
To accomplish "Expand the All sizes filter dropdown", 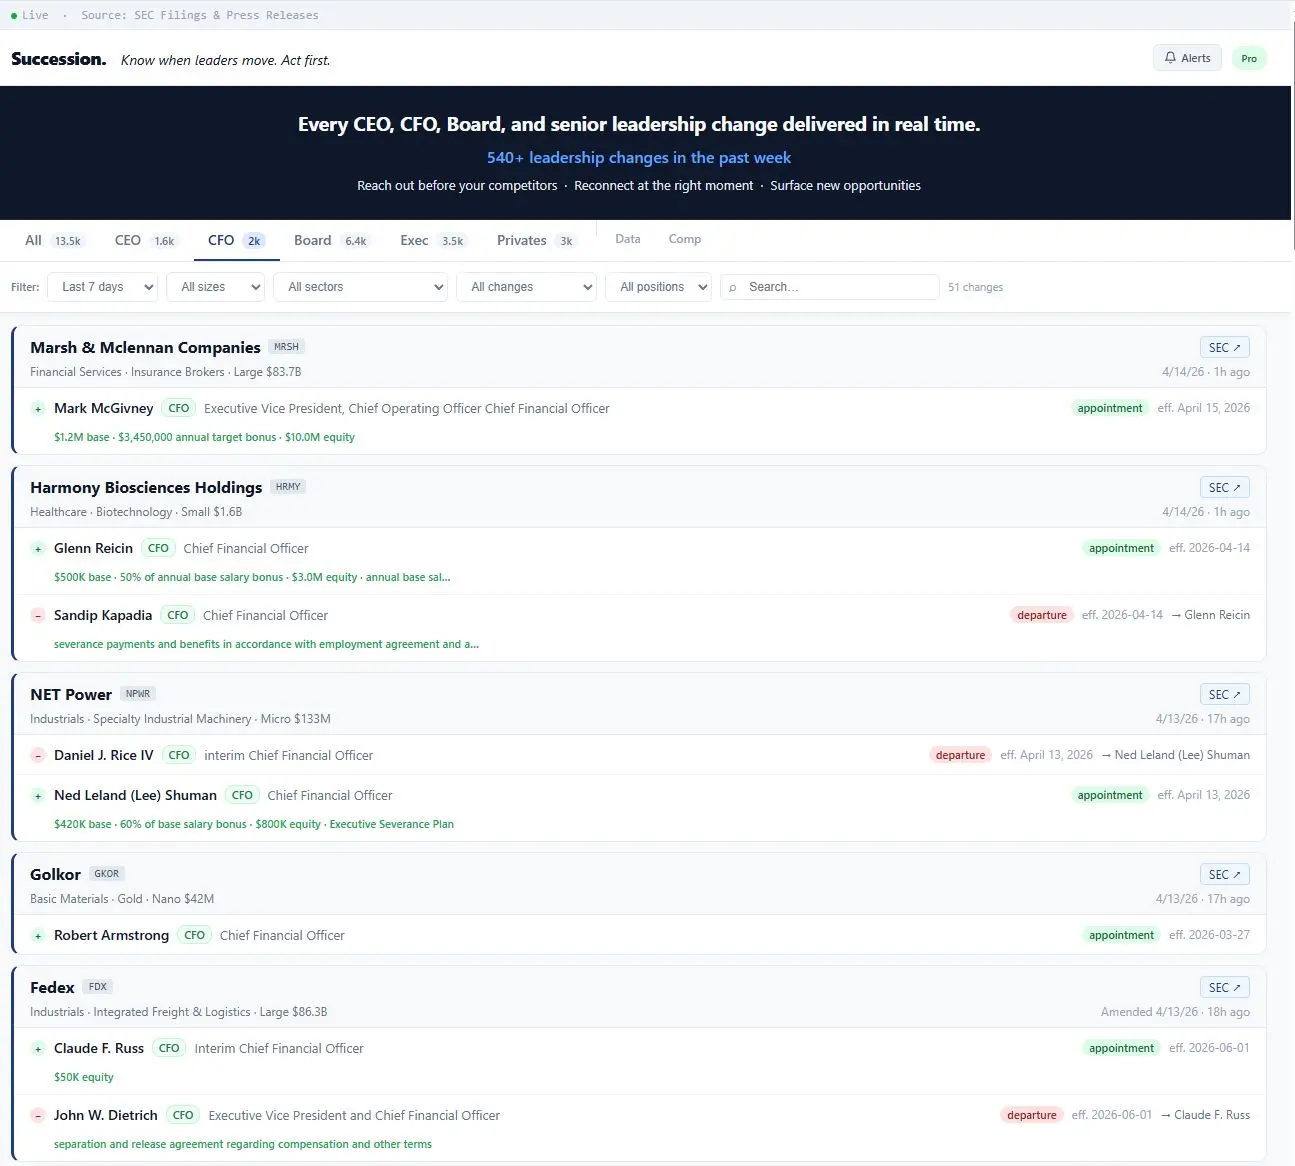I will click(x=216, y=287).
